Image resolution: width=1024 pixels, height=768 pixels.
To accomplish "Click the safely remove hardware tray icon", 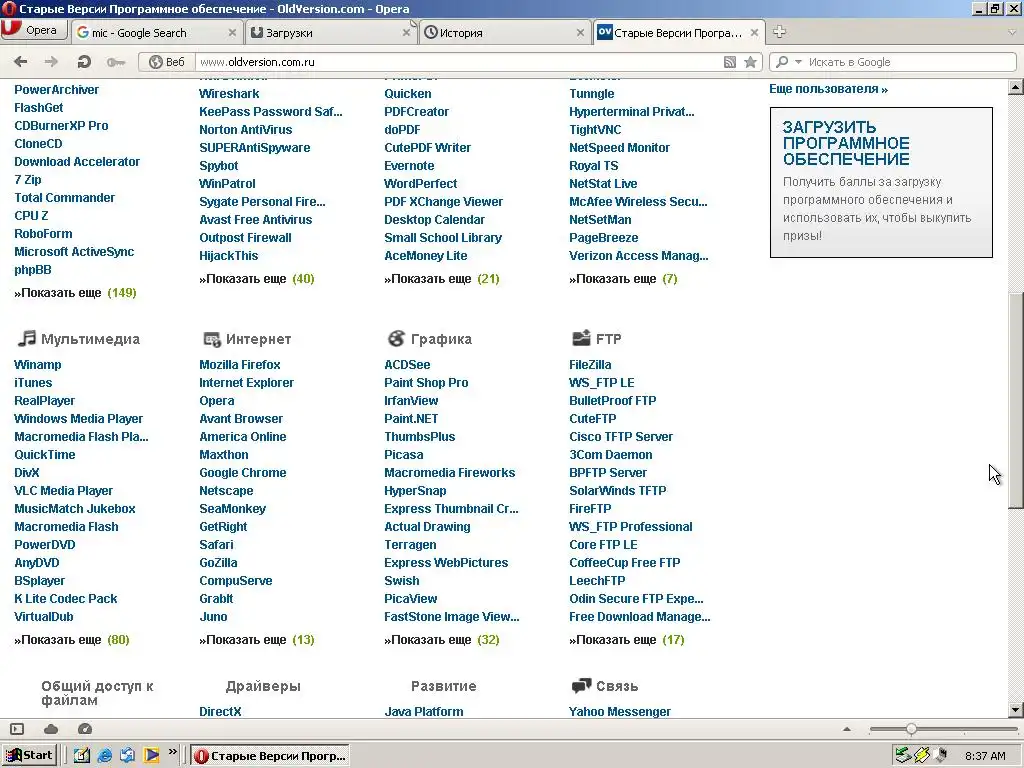I will [x=903, y=755].
